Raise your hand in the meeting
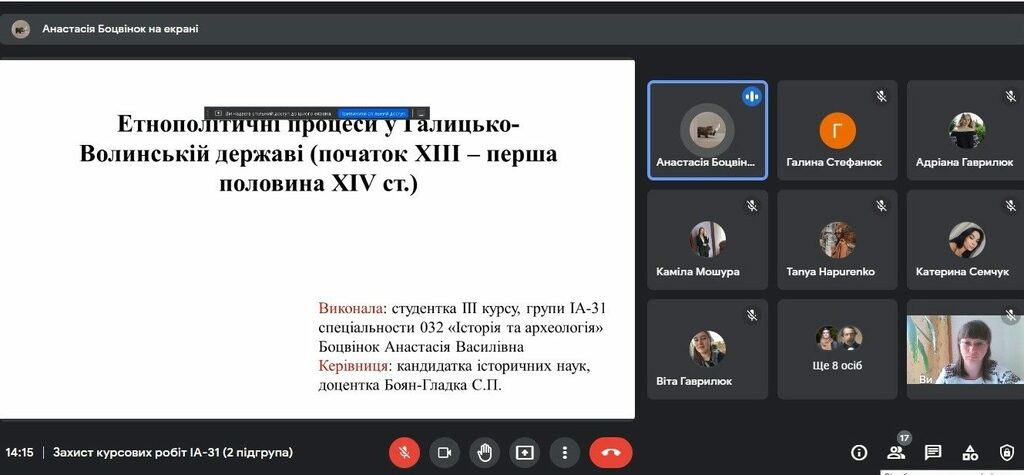 (484, 452)
